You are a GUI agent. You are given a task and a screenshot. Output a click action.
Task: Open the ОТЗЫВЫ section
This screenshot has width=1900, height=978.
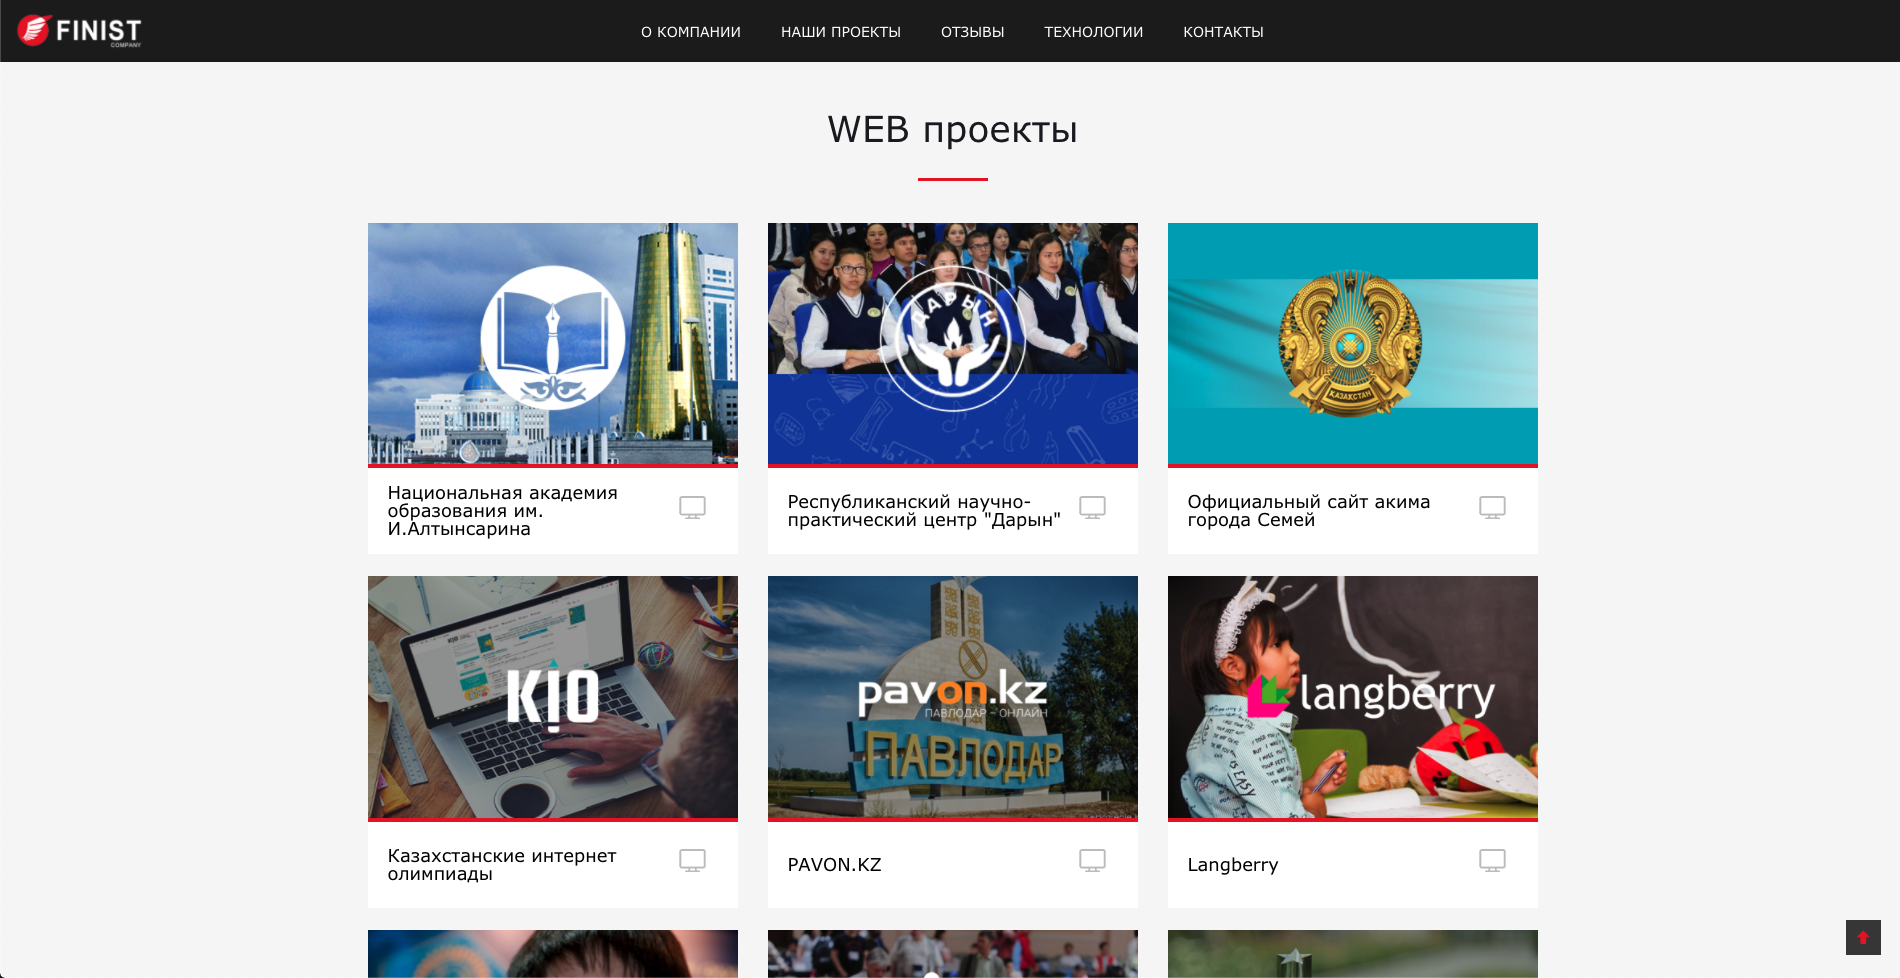coord(972,31)
